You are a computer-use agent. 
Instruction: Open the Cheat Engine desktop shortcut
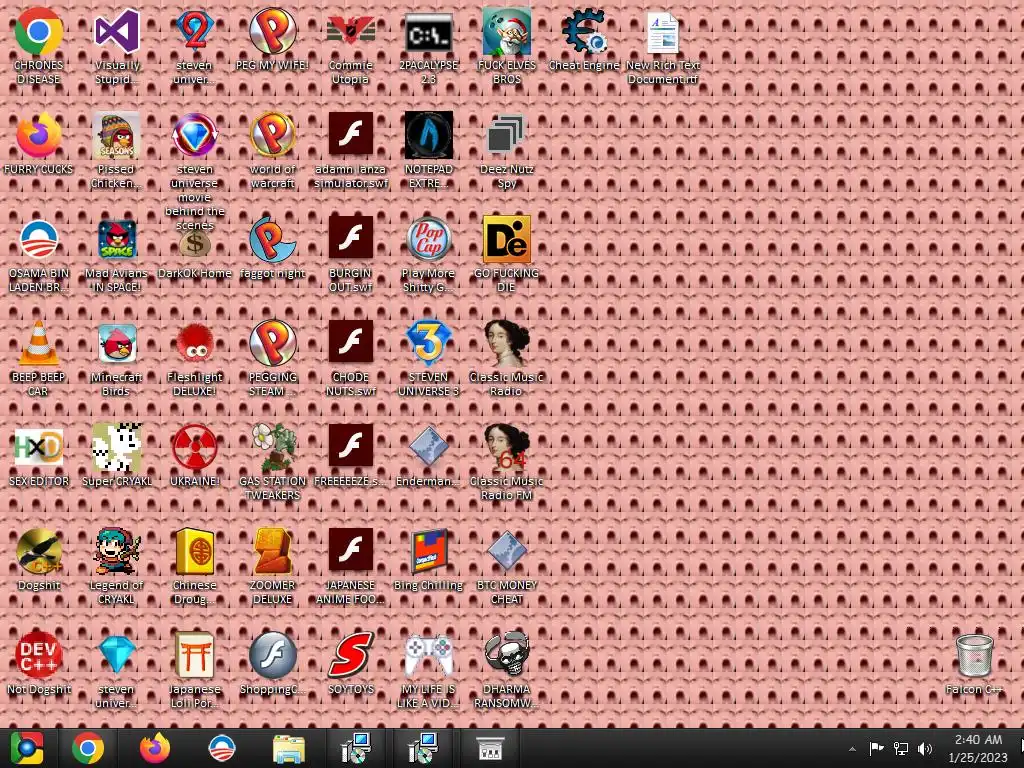[x=584, y=40]
